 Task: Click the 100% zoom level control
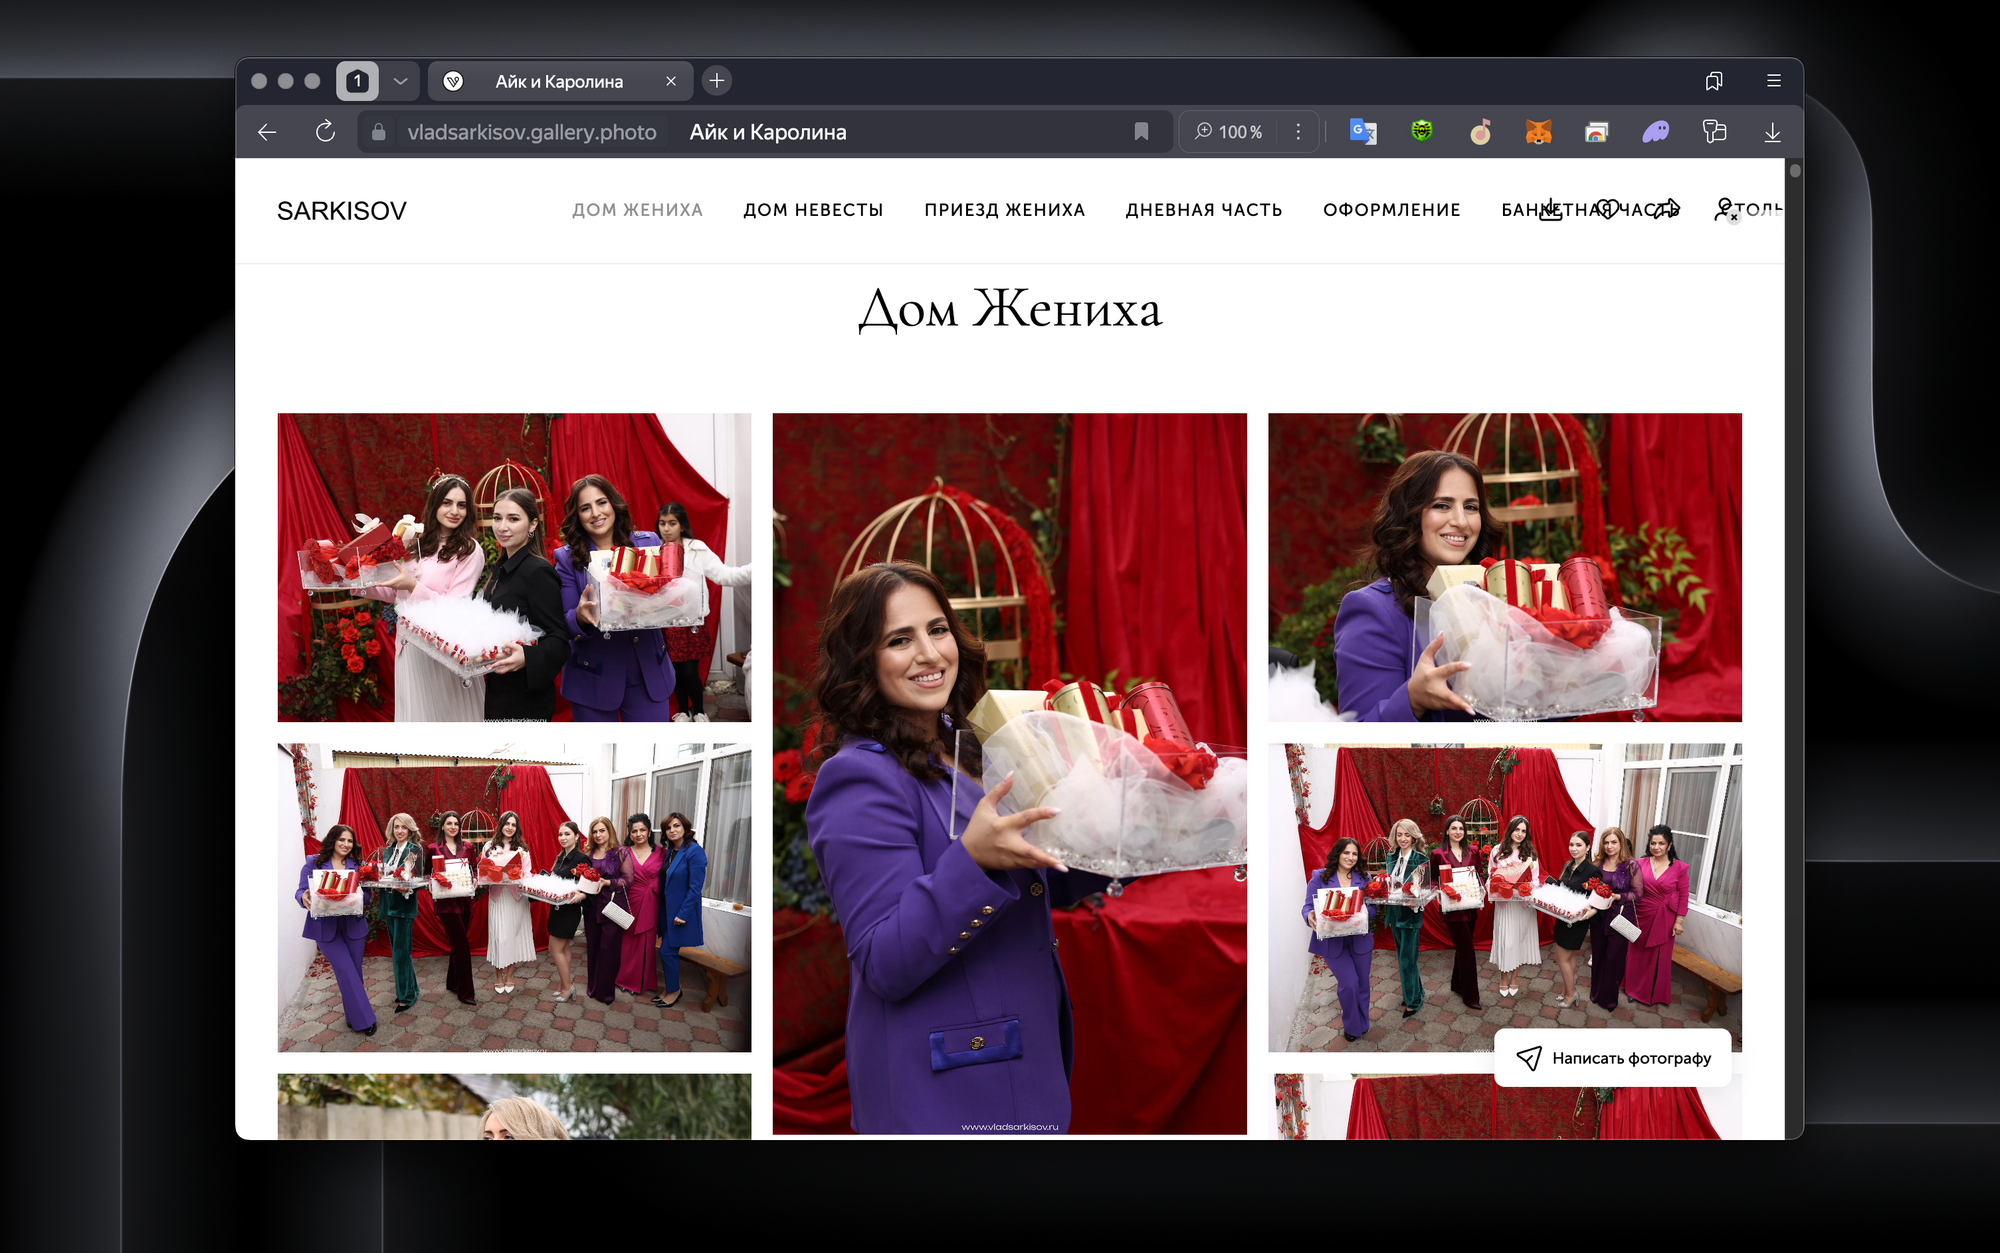[1229, 132]
